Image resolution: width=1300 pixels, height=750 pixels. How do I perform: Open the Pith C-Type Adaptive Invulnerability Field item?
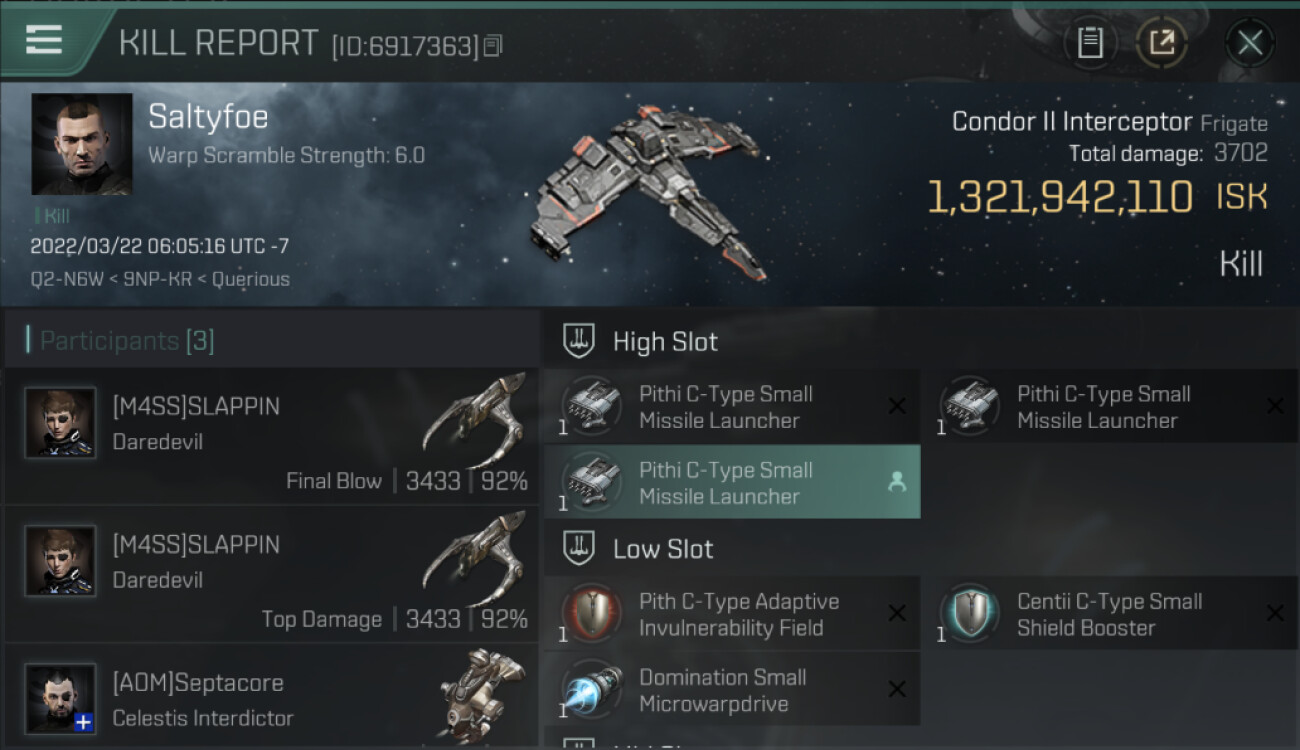point(732,614)
